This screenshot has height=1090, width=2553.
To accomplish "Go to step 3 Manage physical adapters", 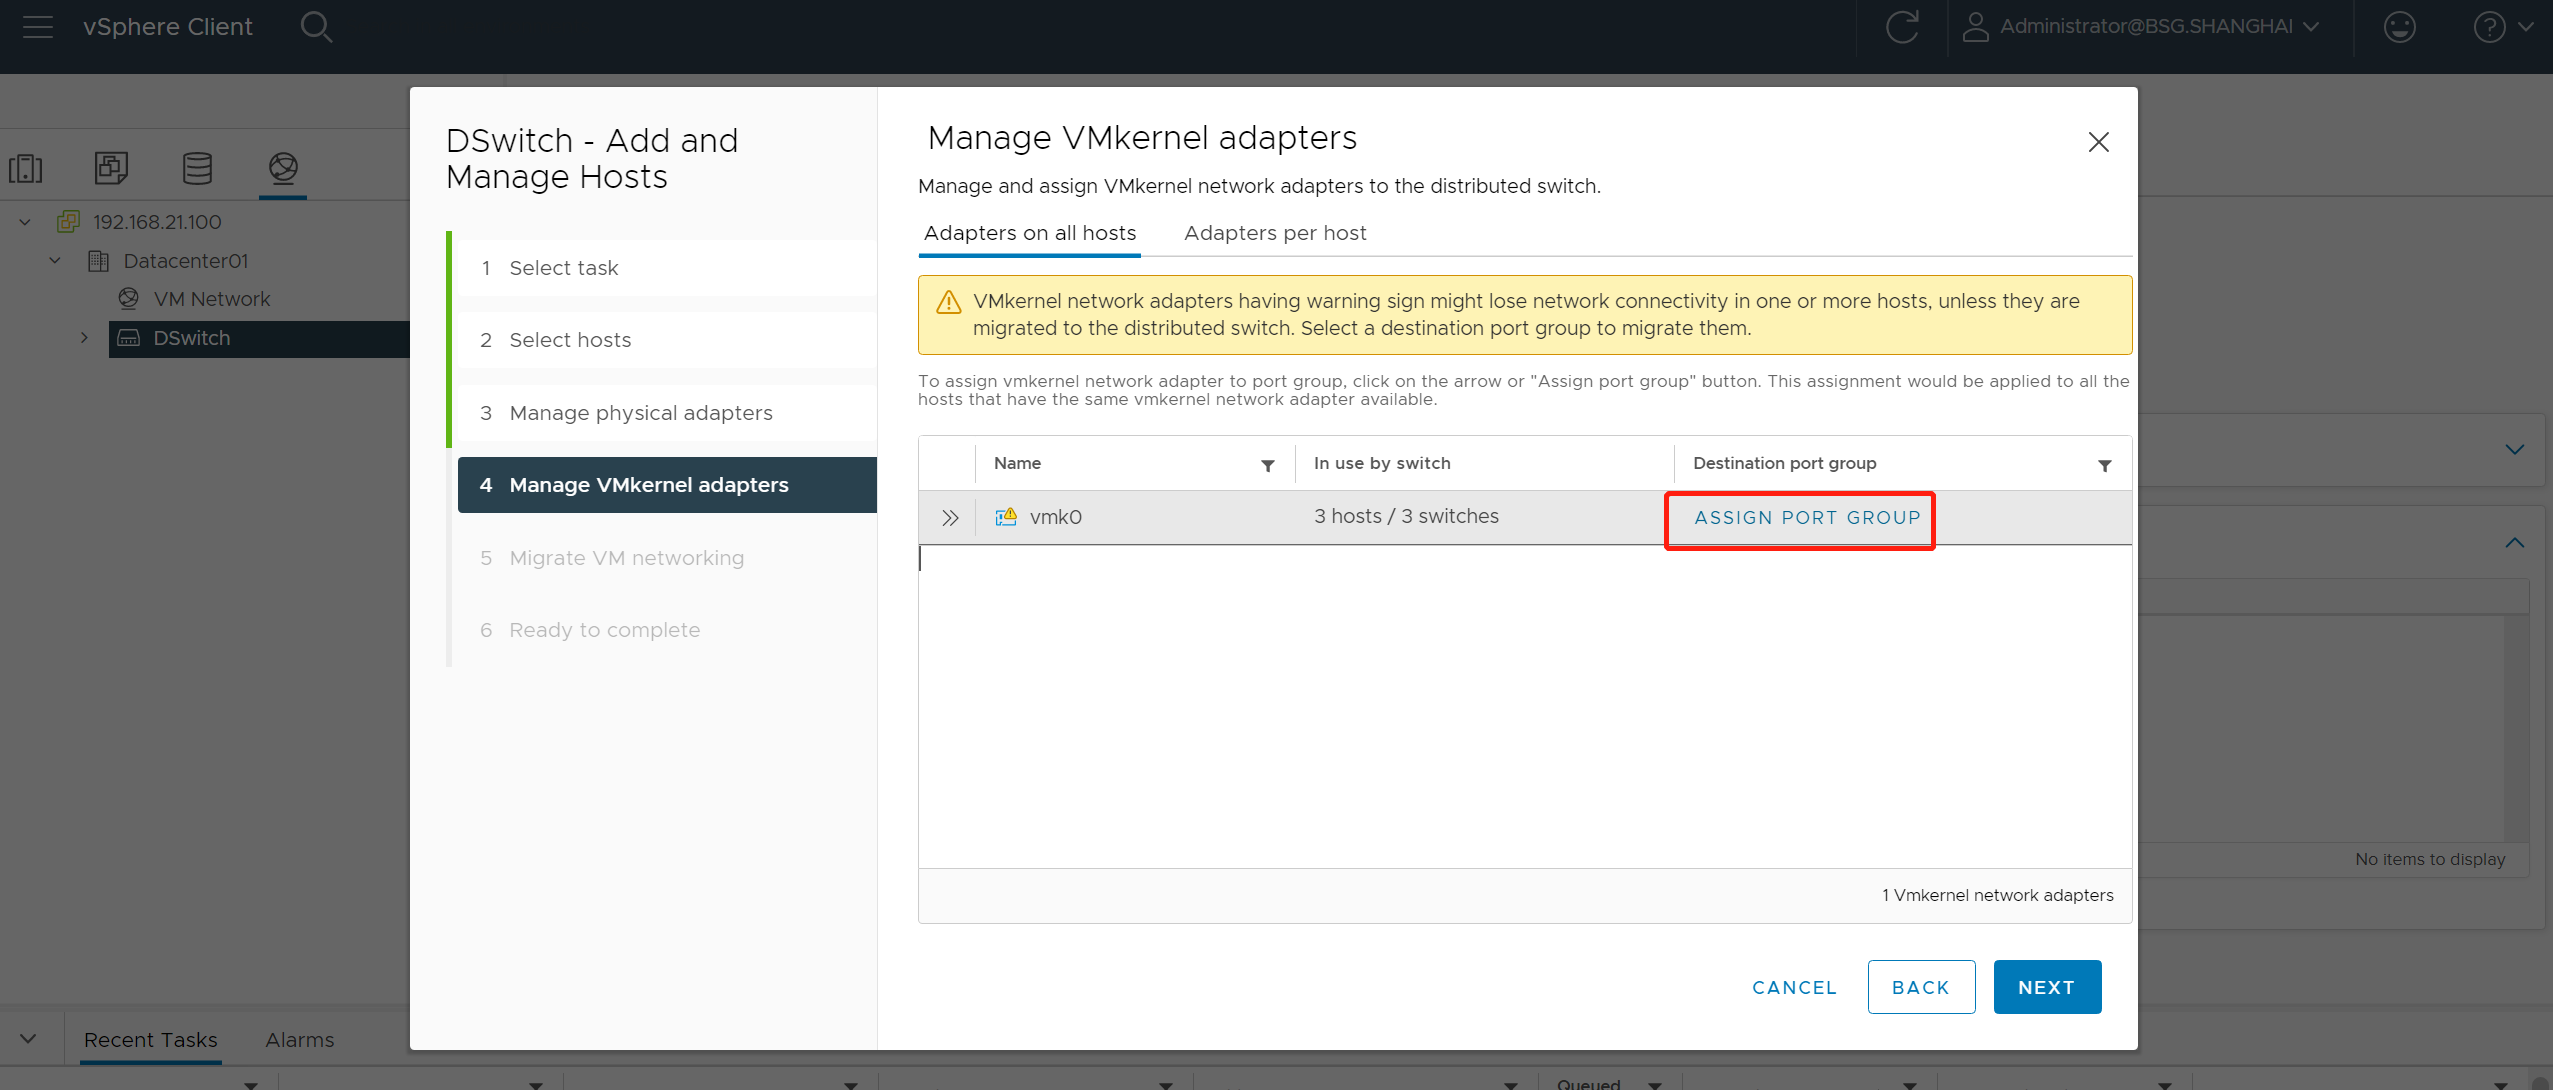I will click(x=640, y=413).
